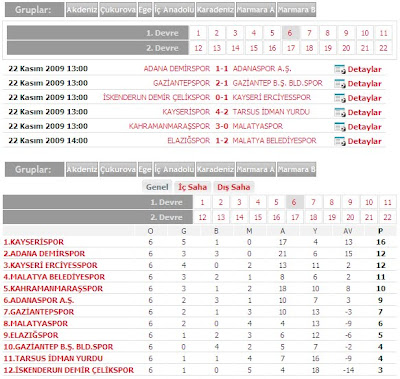Image resolution: width=400 pixels, height=379 pixels.
Task: Switch to Genel standings tab
Action: coord(157,187)
